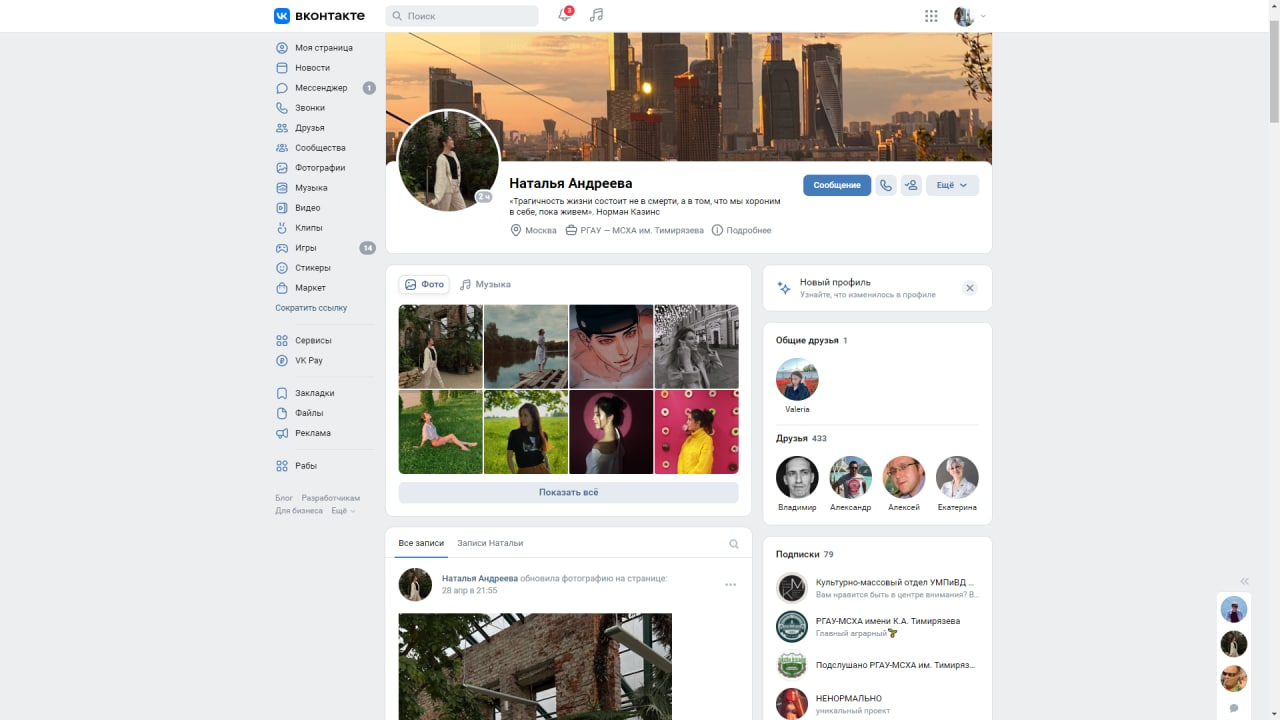Image resolution: width=1280 pixels, height=720 pixels.
Task: Click the Стикеры sidebar icon
Action: [x=282, y=268]
